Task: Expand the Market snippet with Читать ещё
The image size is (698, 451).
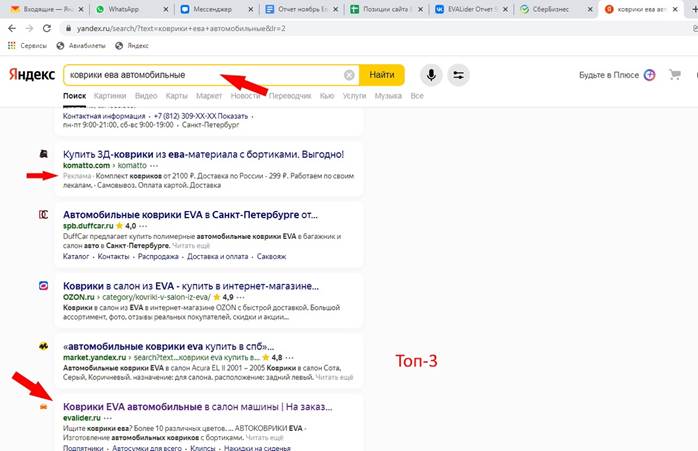Action: click(334, 378)
